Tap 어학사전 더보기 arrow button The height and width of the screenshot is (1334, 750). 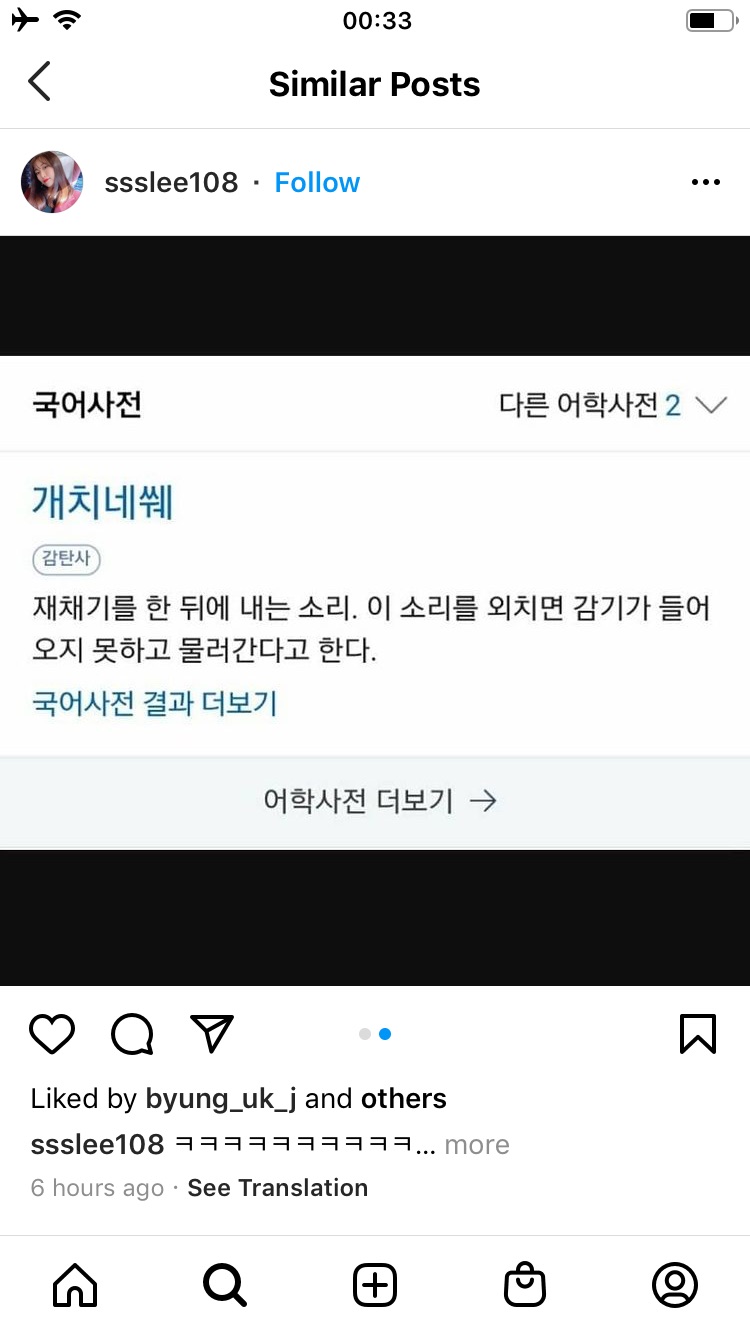point(375,801)
